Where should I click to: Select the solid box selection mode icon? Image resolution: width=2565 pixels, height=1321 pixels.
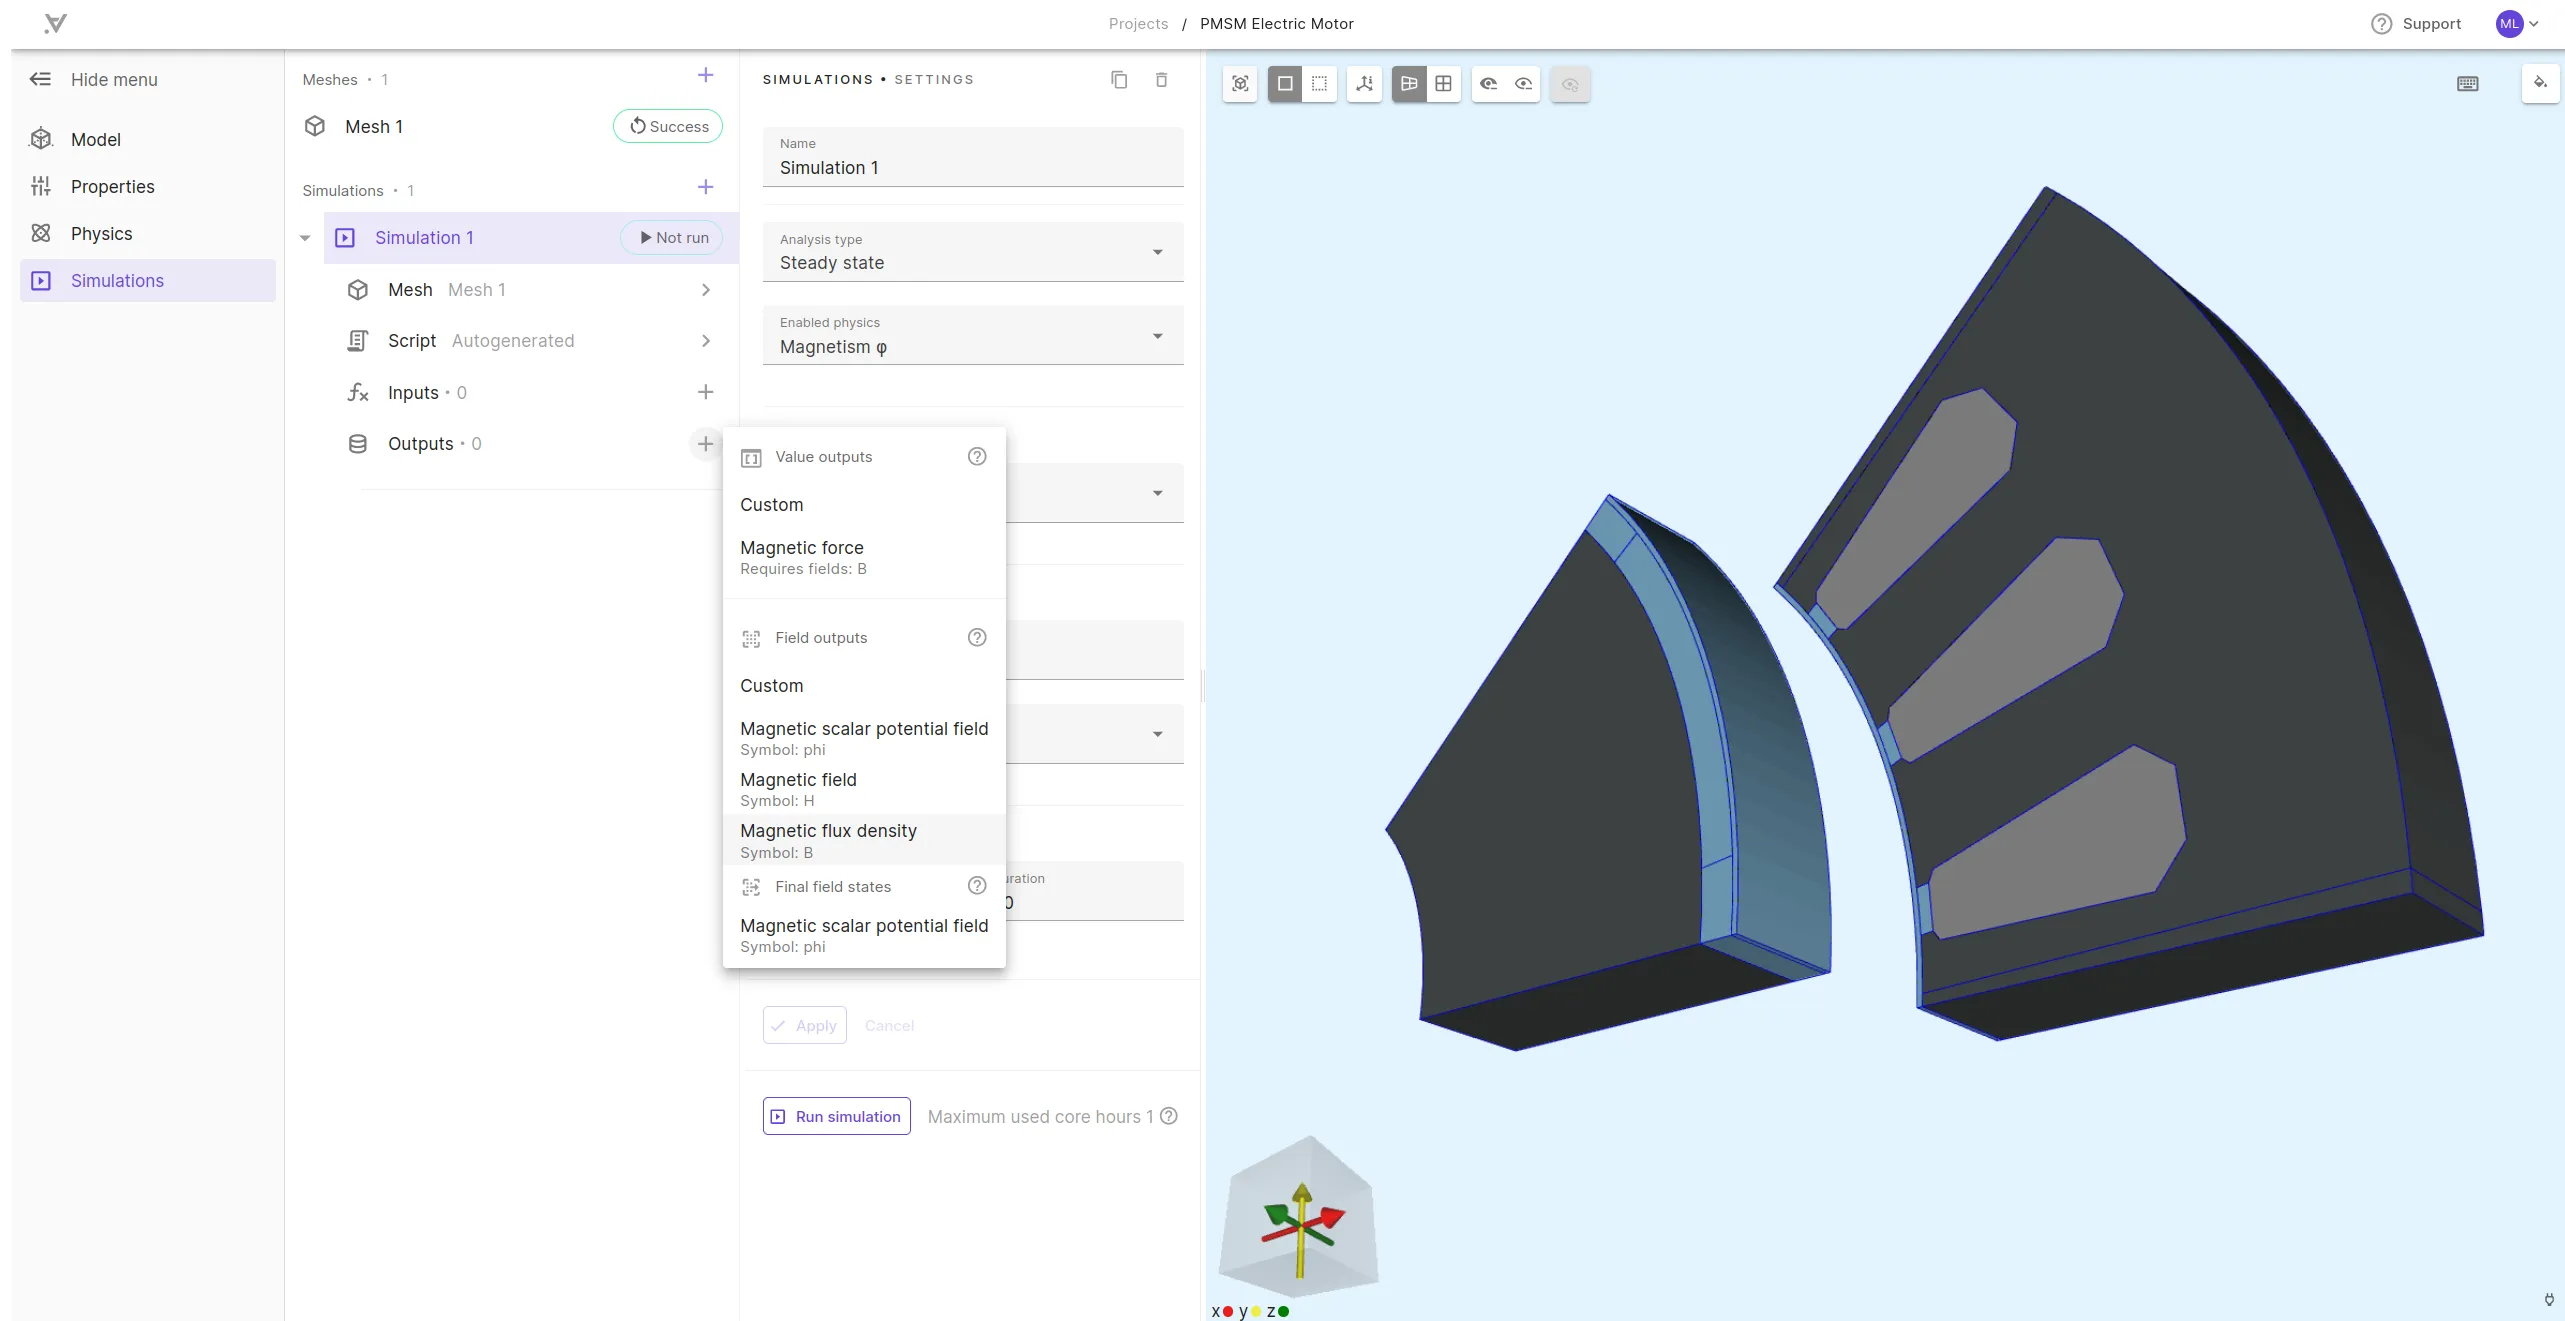pyautogui.click(x=1285, y=84)
